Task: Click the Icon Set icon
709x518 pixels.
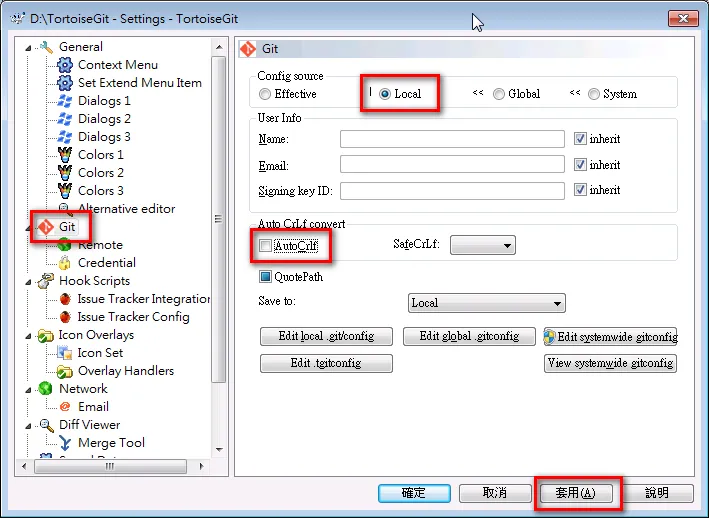Action: (x=65, y=353)
